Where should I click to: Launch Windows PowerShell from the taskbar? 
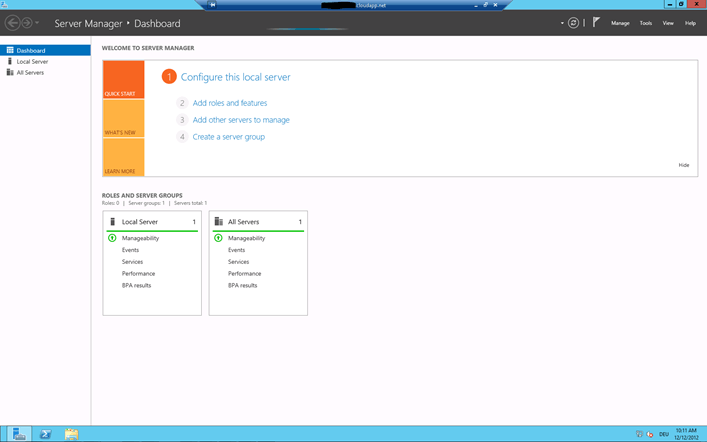pos(46,434)
